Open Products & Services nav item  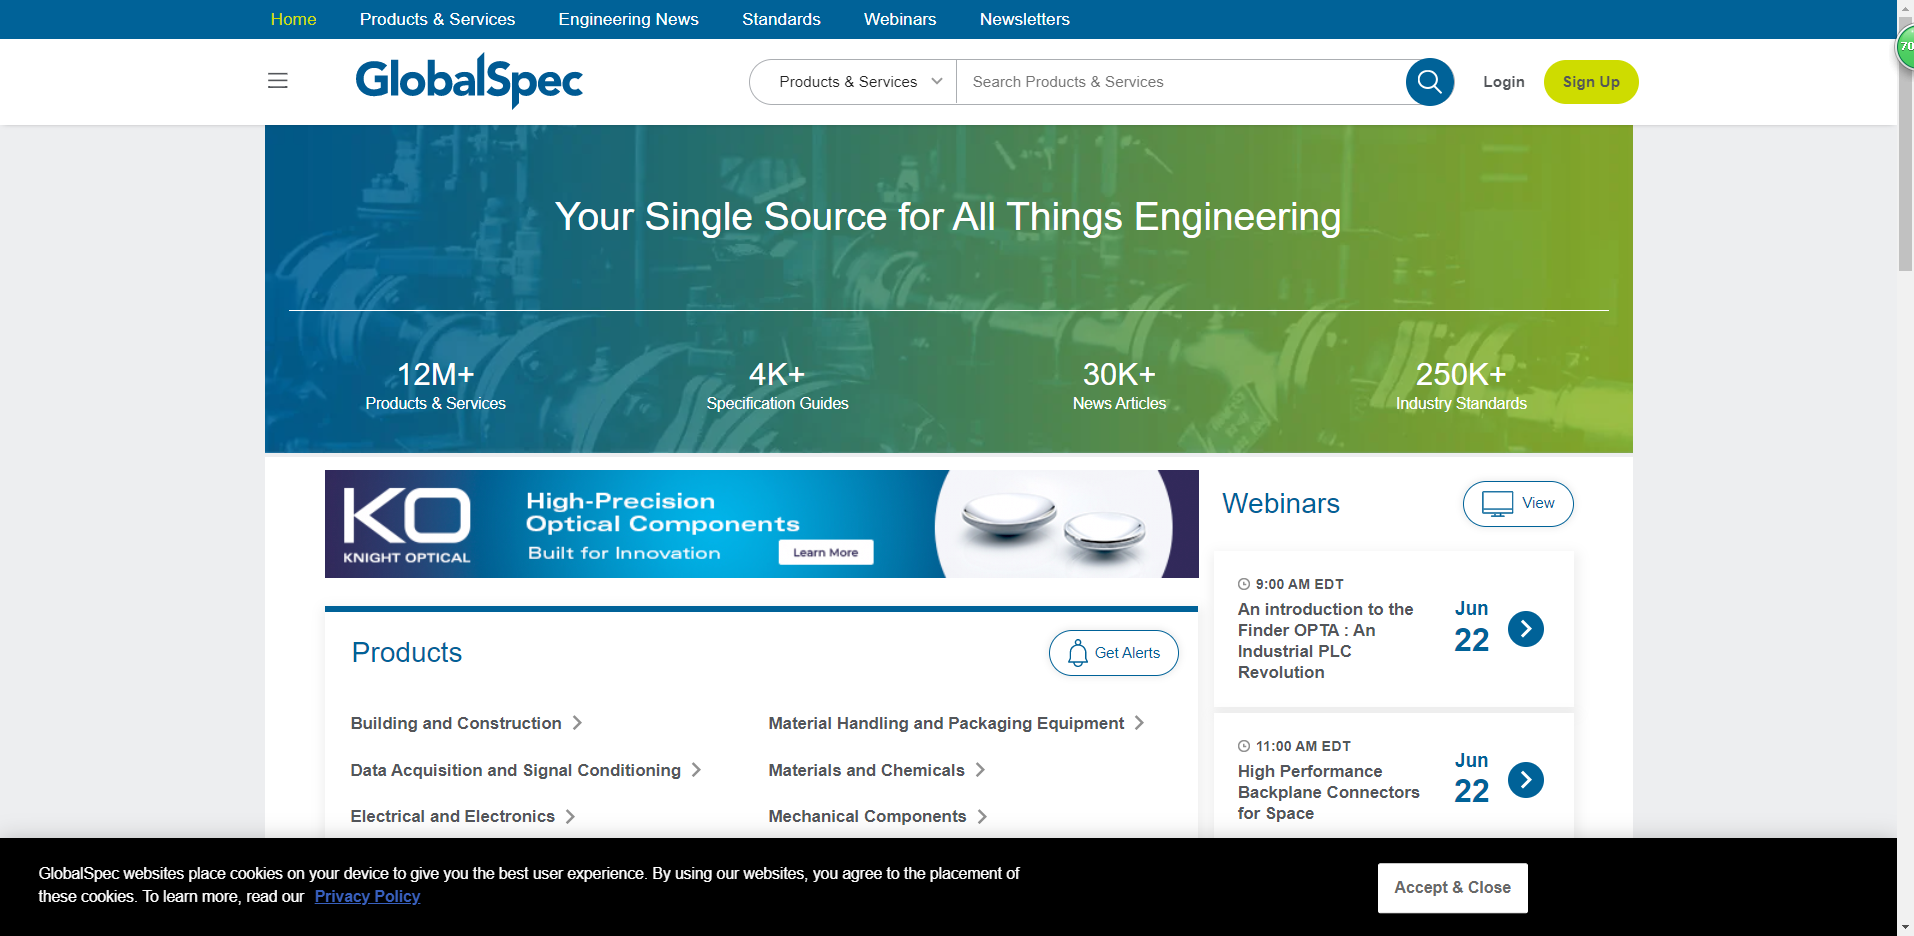point(437,19)
